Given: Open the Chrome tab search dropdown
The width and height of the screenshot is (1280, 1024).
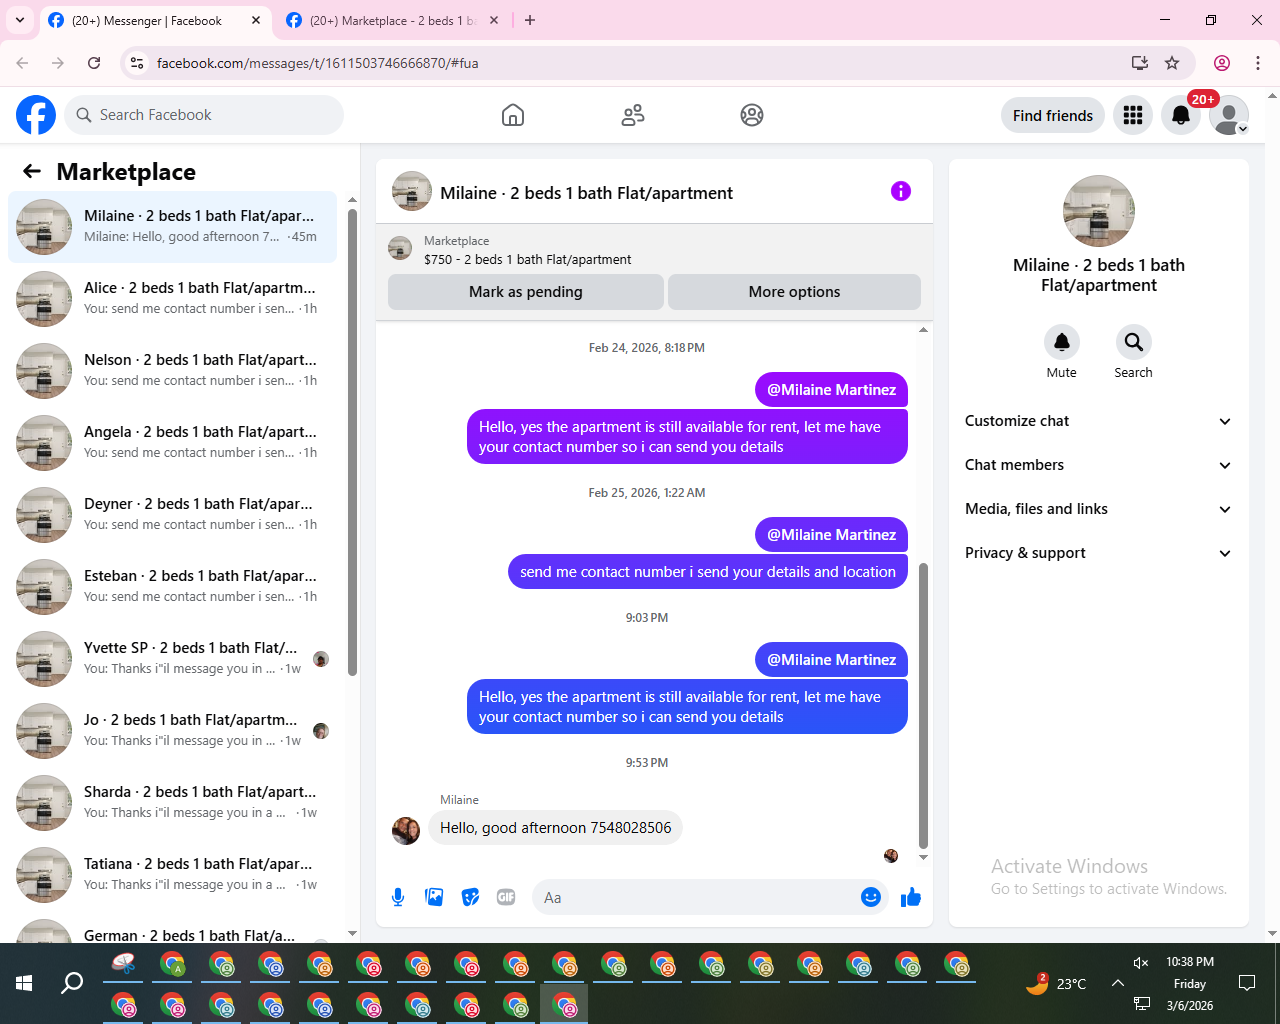Looking at the screenshot, I should [20, 20].
